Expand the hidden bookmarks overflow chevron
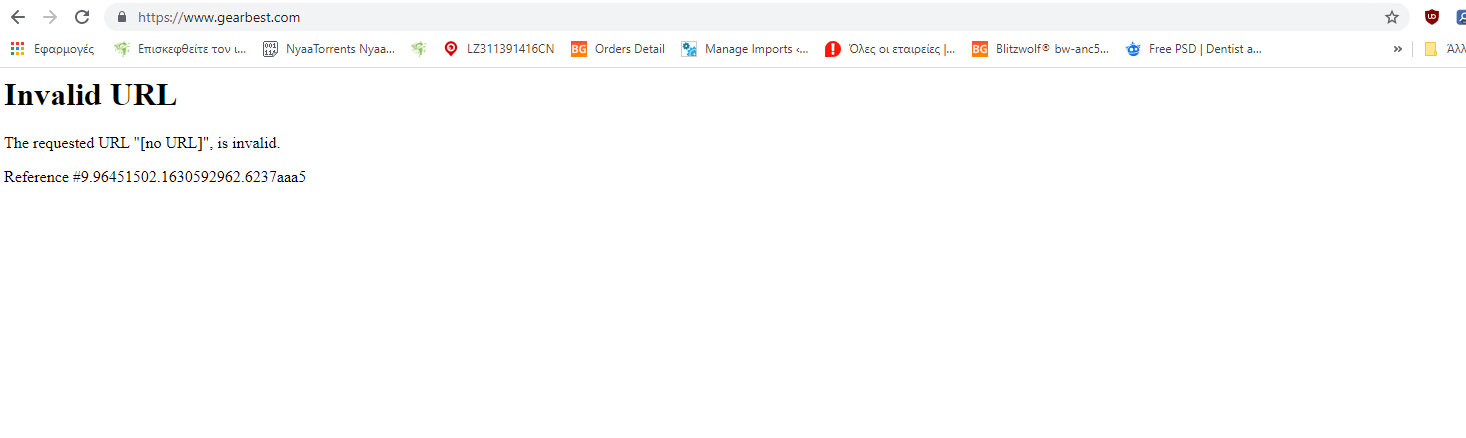The height and width of the screenshot is (438, 1466). click(1397, 49)
